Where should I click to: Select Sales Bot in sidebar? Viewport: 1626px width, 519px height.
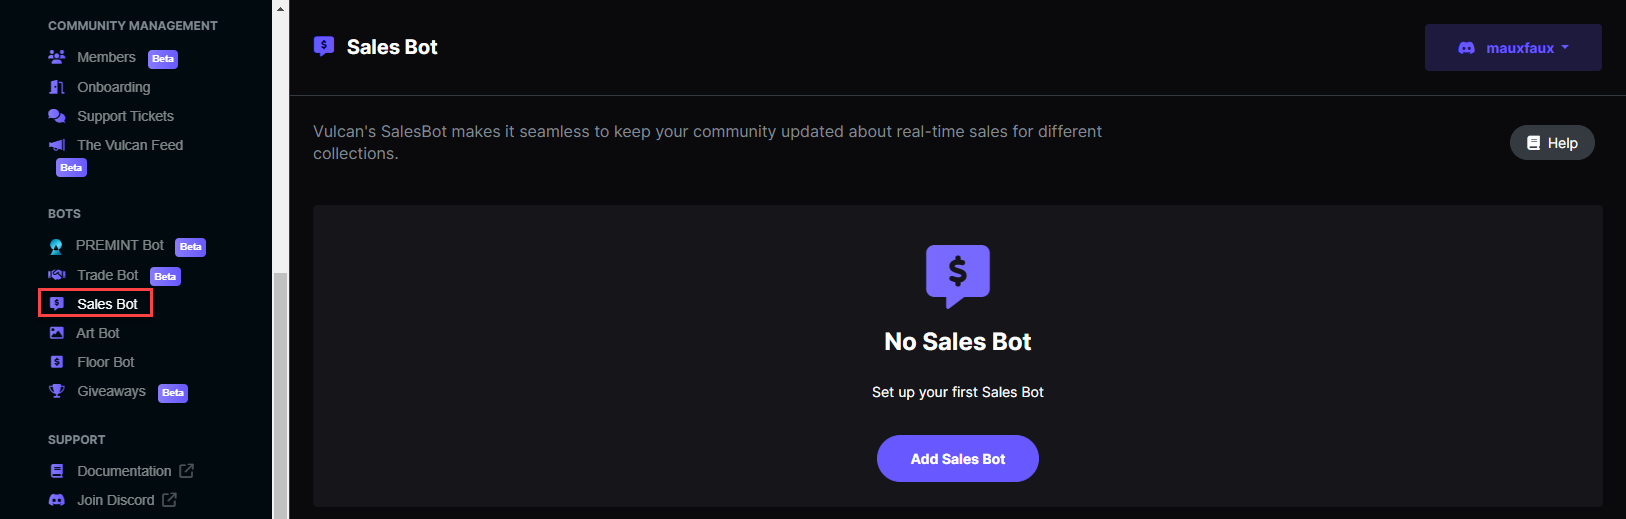point(96,303)
